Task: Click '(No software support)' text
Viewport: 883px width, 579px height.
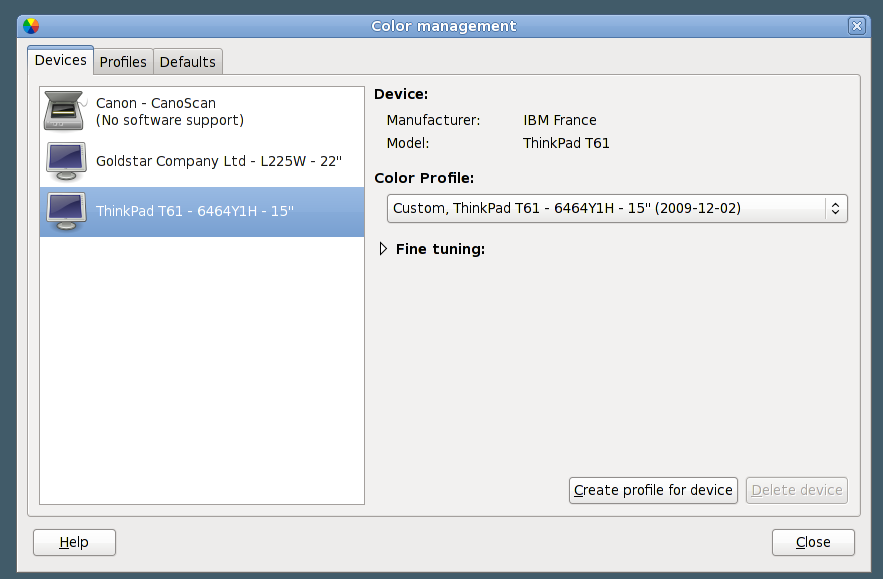Action: 170,121
